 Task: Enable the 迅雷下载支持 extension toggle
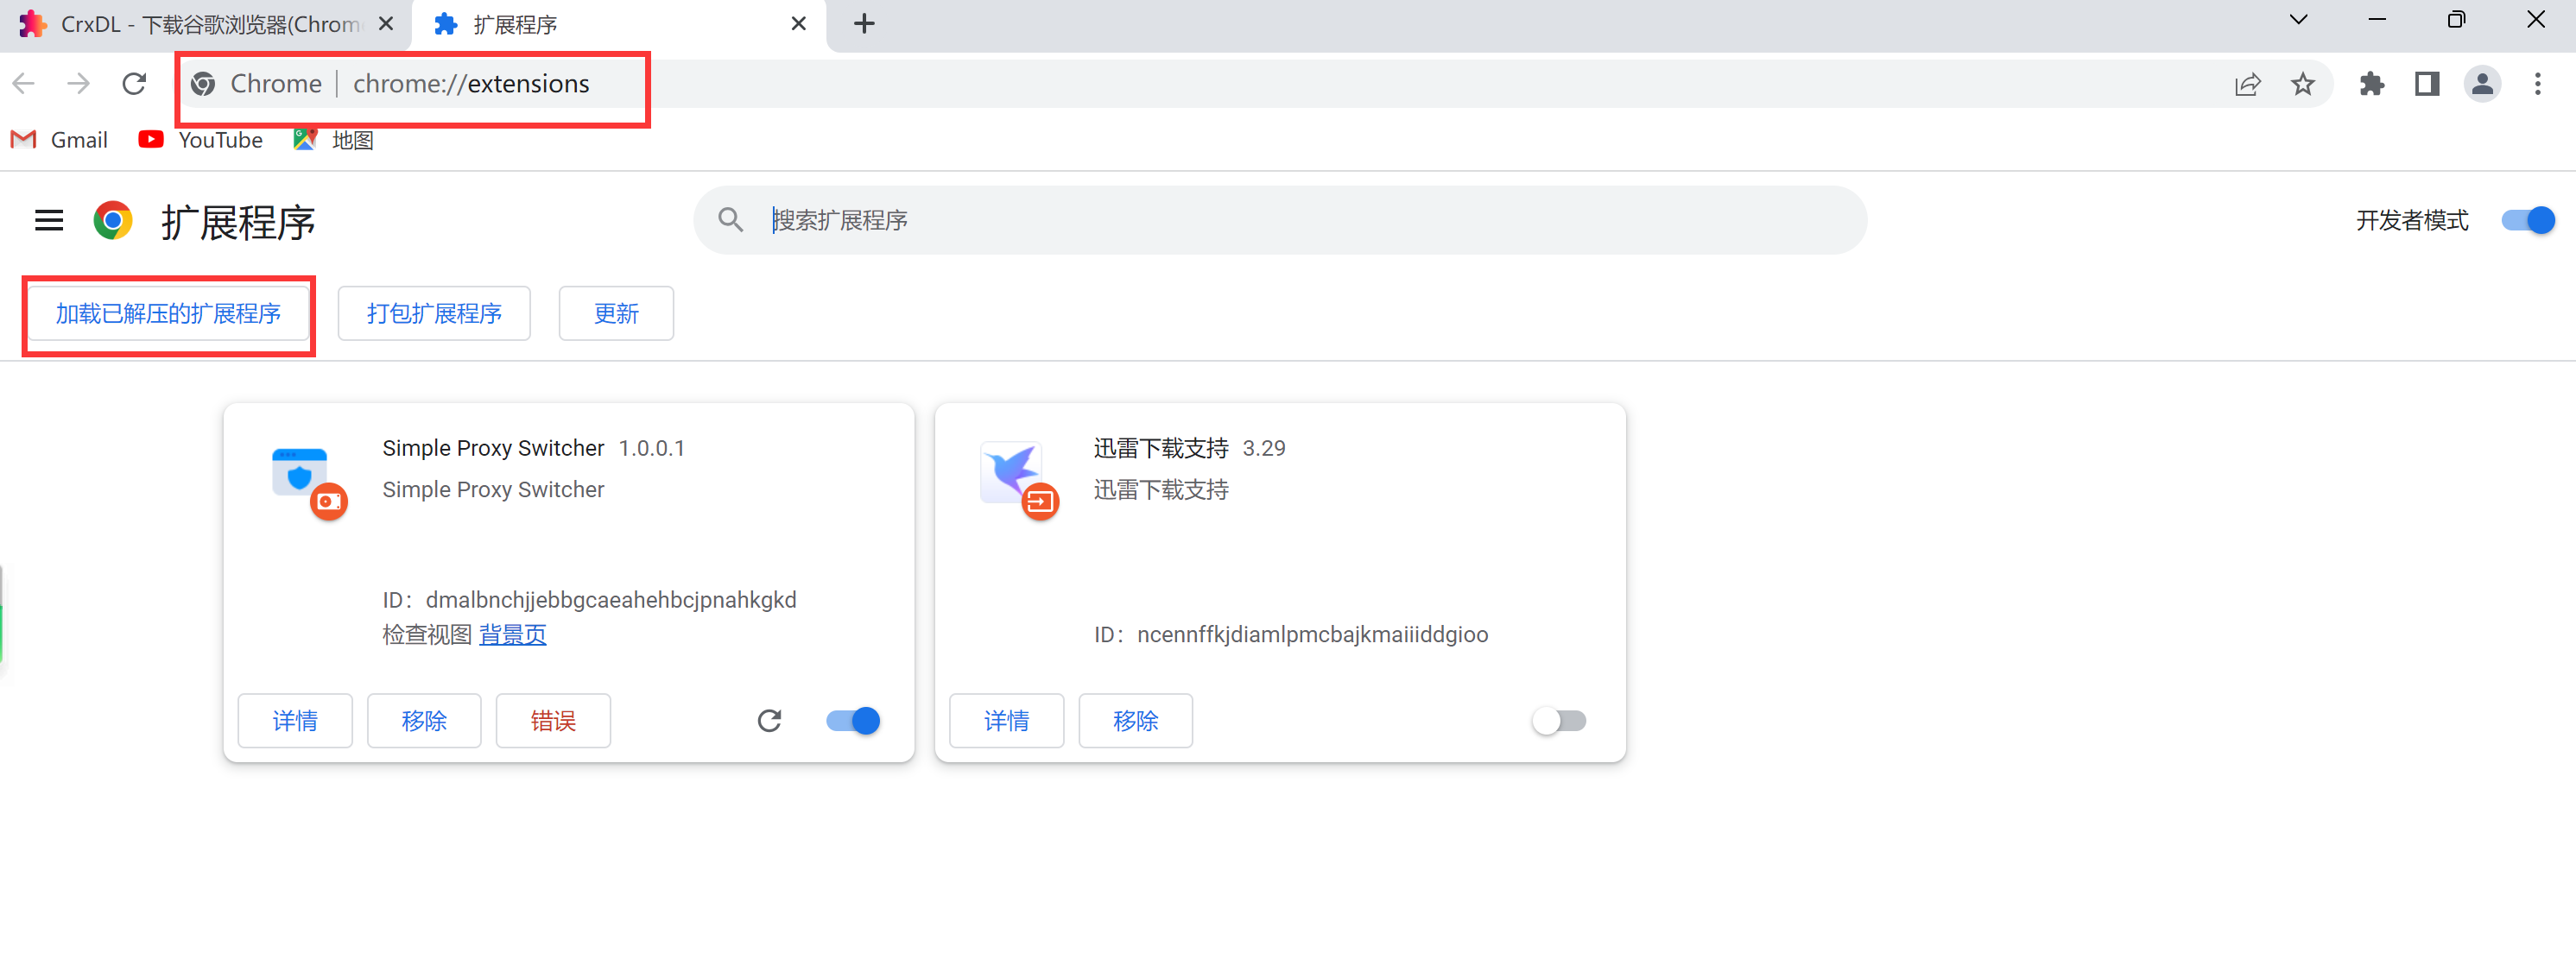coord(1558,720)
